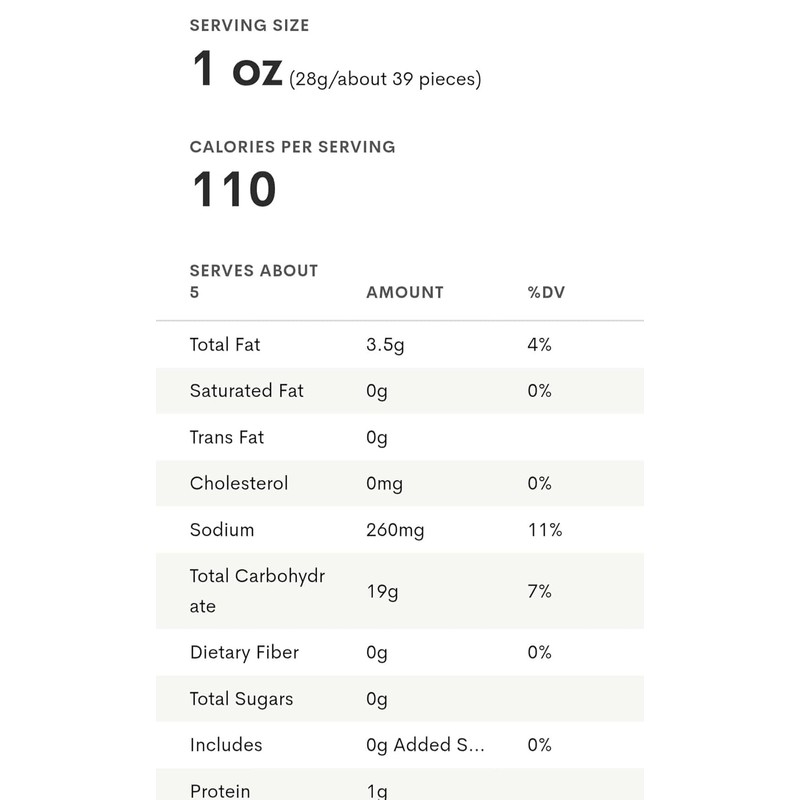
Task: Select the Total Carbohydrate row label
Action: pyautogui.click(x=257, y=591)
